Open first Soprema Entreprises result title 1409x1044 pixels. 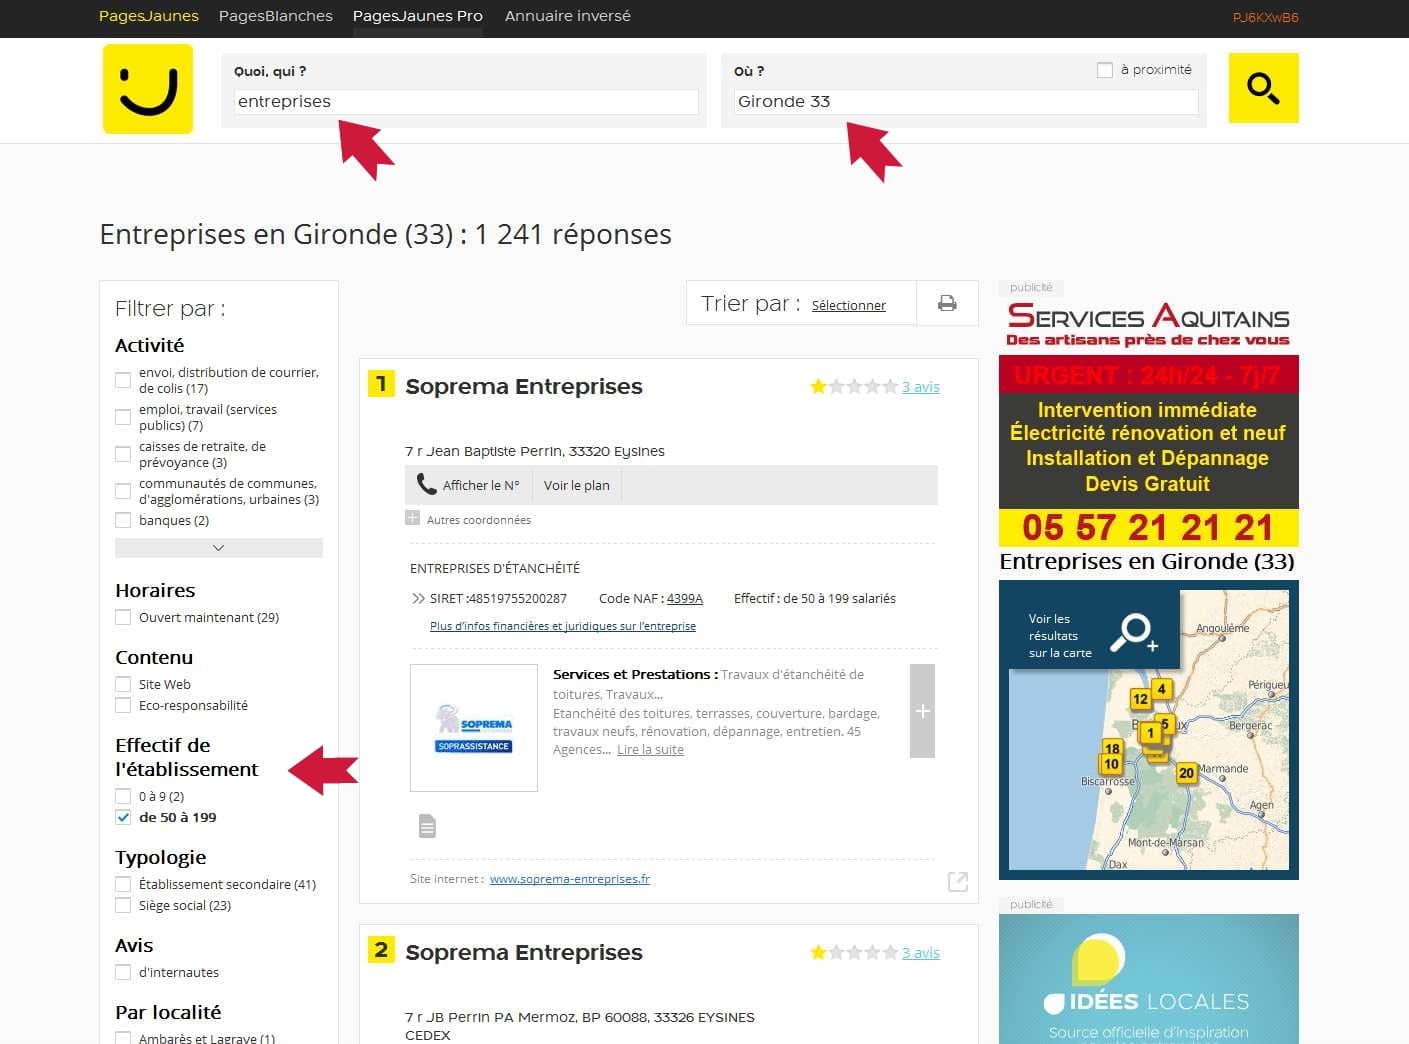(x=524, y=387)
